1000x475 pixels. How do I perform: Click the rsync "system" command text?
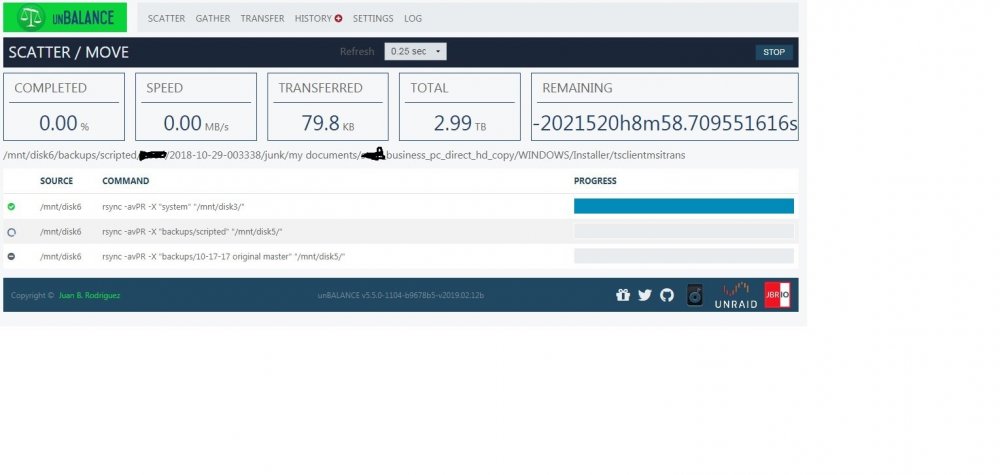173,207
